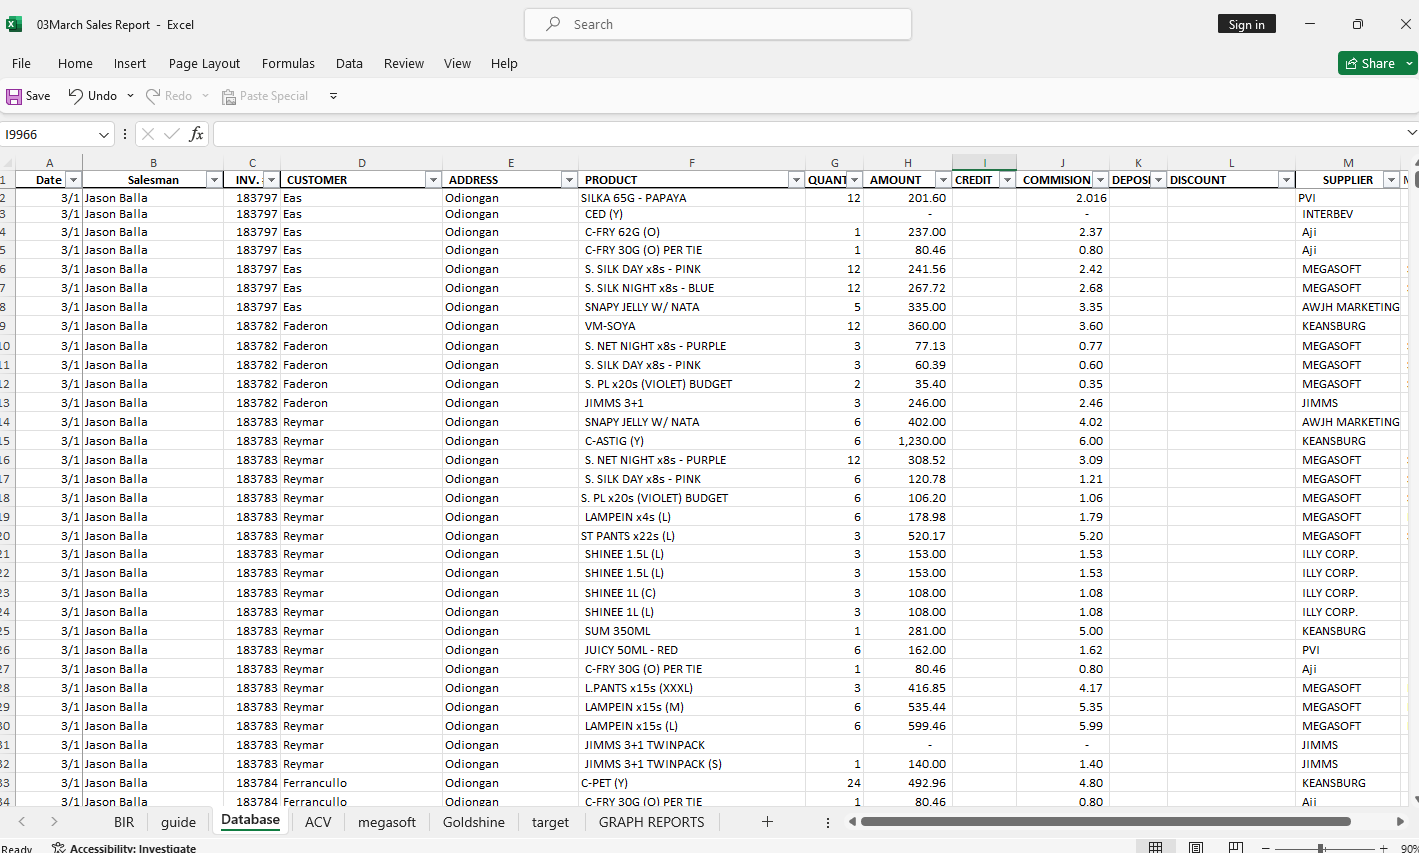Open SUPPLIER column filter dropdown
The height and width of the screenshot is (853, 1419).
[x=1391, y=180]
